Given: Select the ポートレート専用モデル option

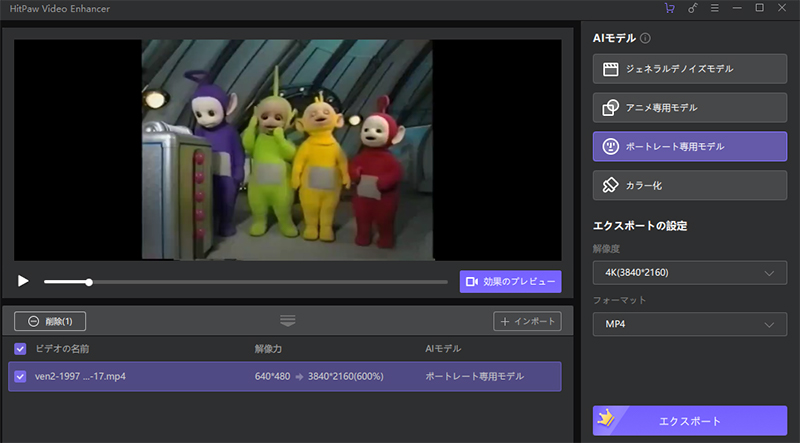Looking at the screenshot, I should click(x=689, y=146).
